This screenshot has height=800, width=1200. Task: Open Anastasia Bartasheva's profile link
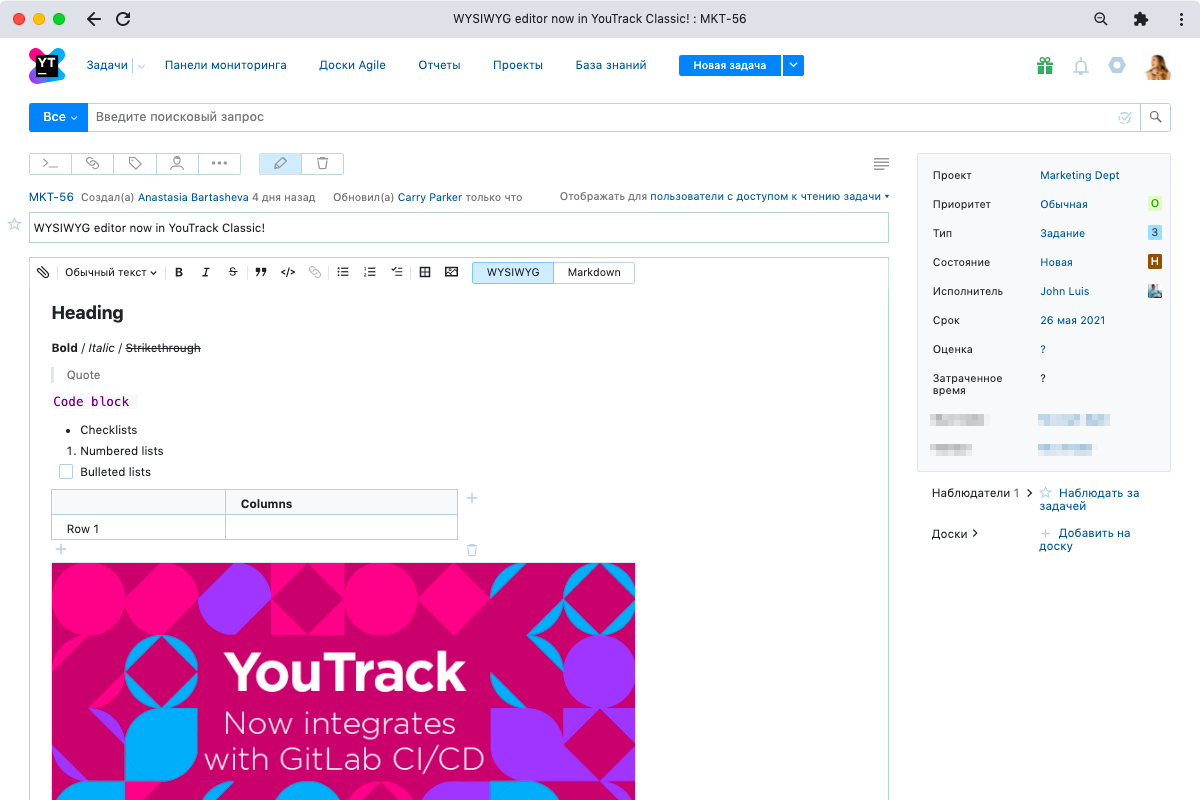(x=193, y=197)
